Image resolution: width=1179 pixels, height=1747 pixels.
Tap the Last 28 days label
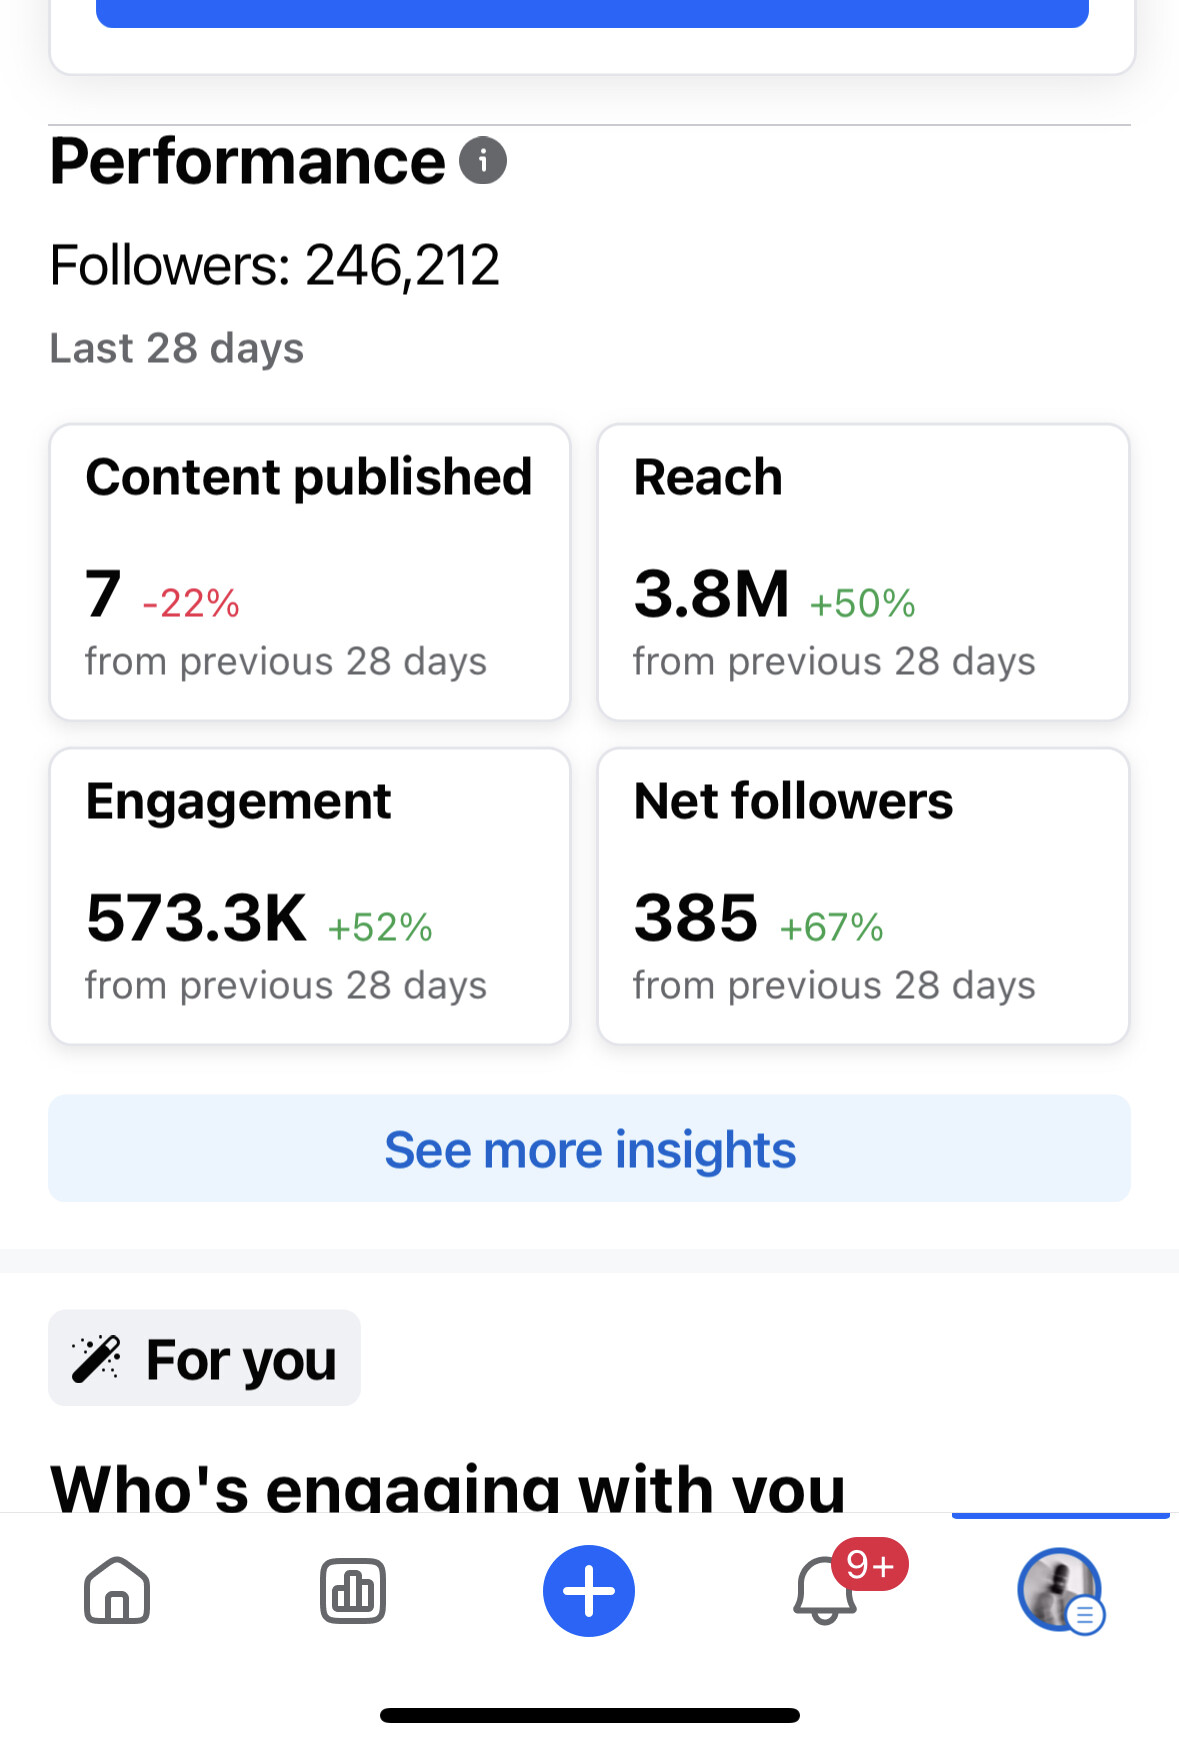click(x=177, y=349)
